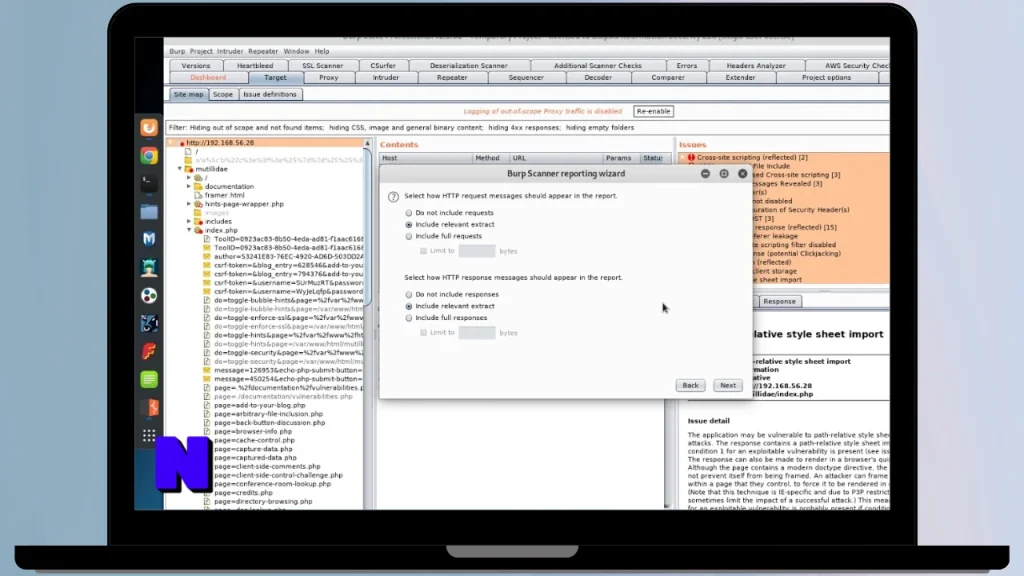
Task: Select Include full responses option
Action: point(409,318)
